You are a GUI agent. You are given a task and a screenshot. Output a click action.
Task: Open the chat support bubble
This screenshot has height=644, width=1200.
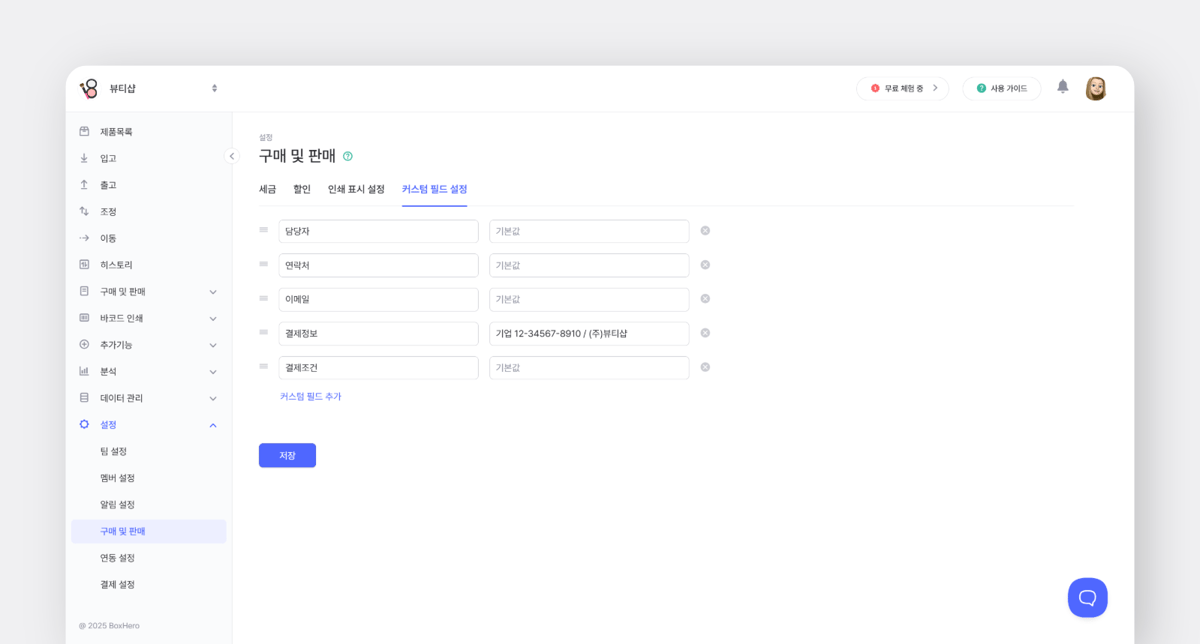coord(1088,597)
